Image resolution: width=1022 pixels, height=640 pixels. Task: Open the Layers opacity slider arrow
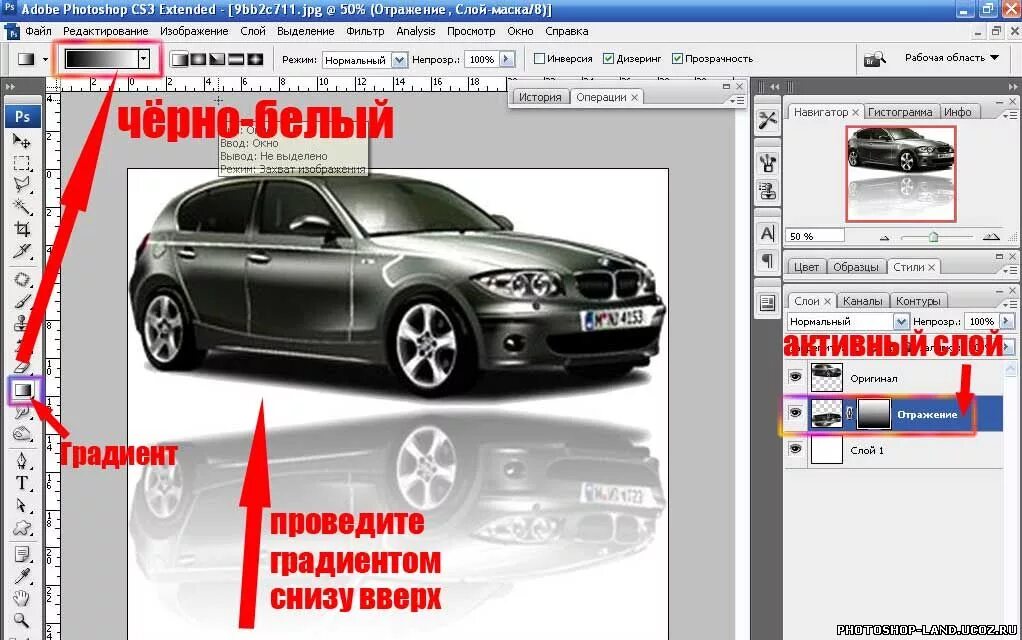coord(1006,321)
